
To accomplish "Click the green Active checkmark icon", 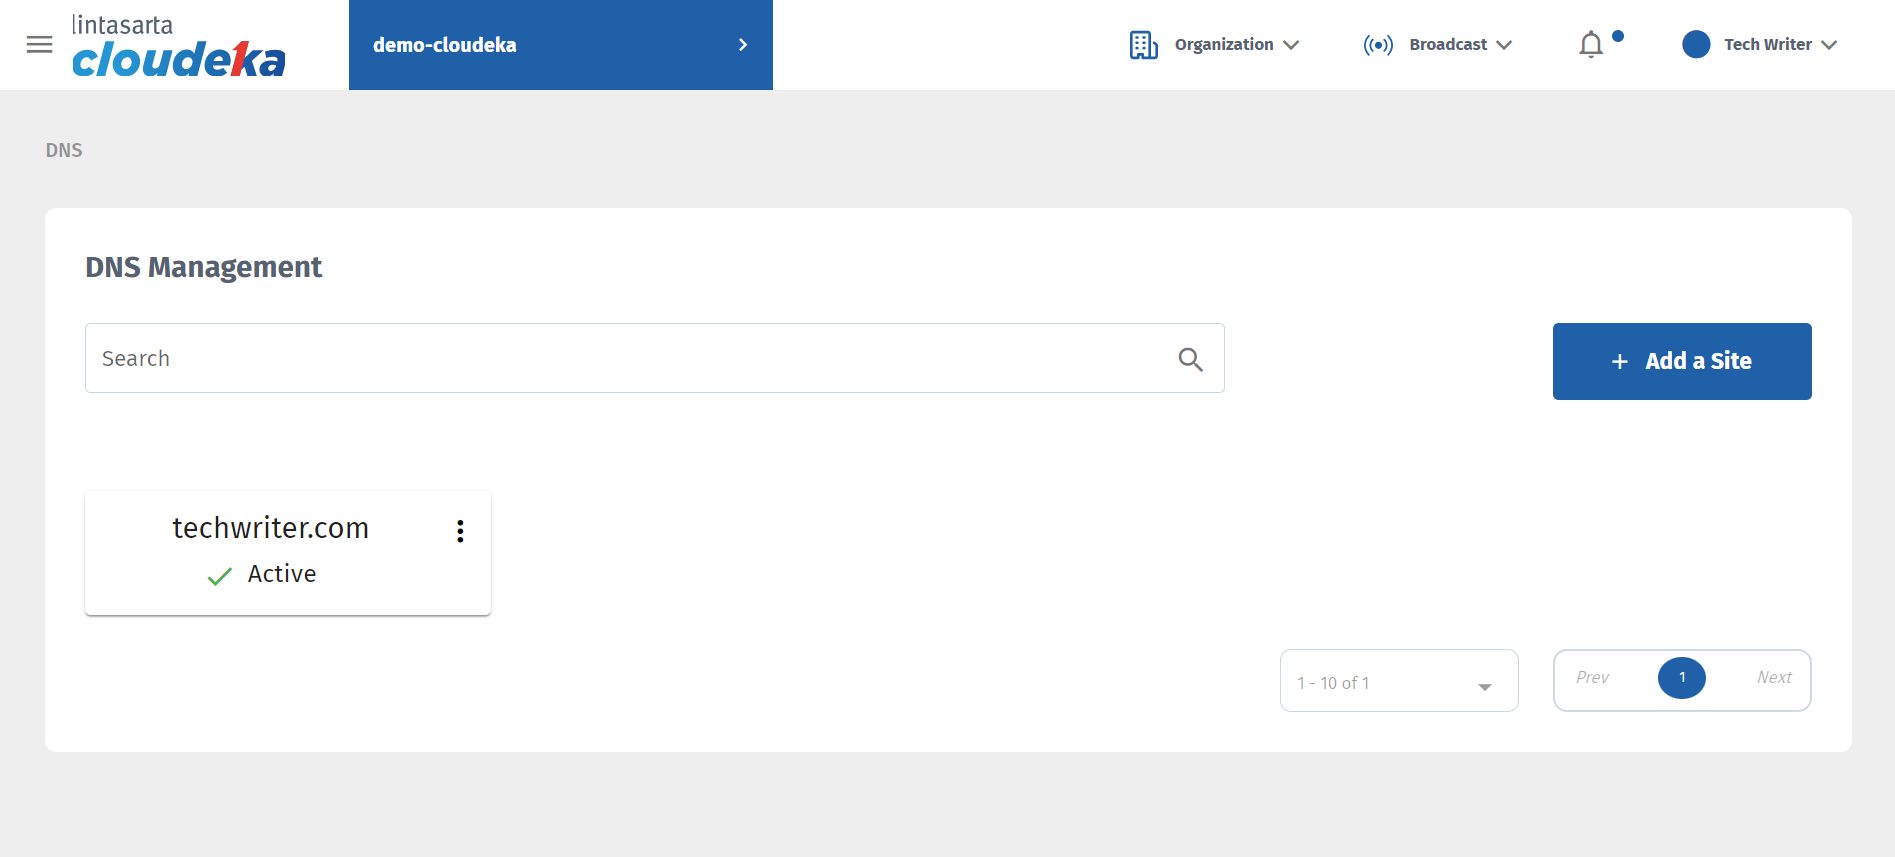I will pyautogui.click(x=220, y=576).
